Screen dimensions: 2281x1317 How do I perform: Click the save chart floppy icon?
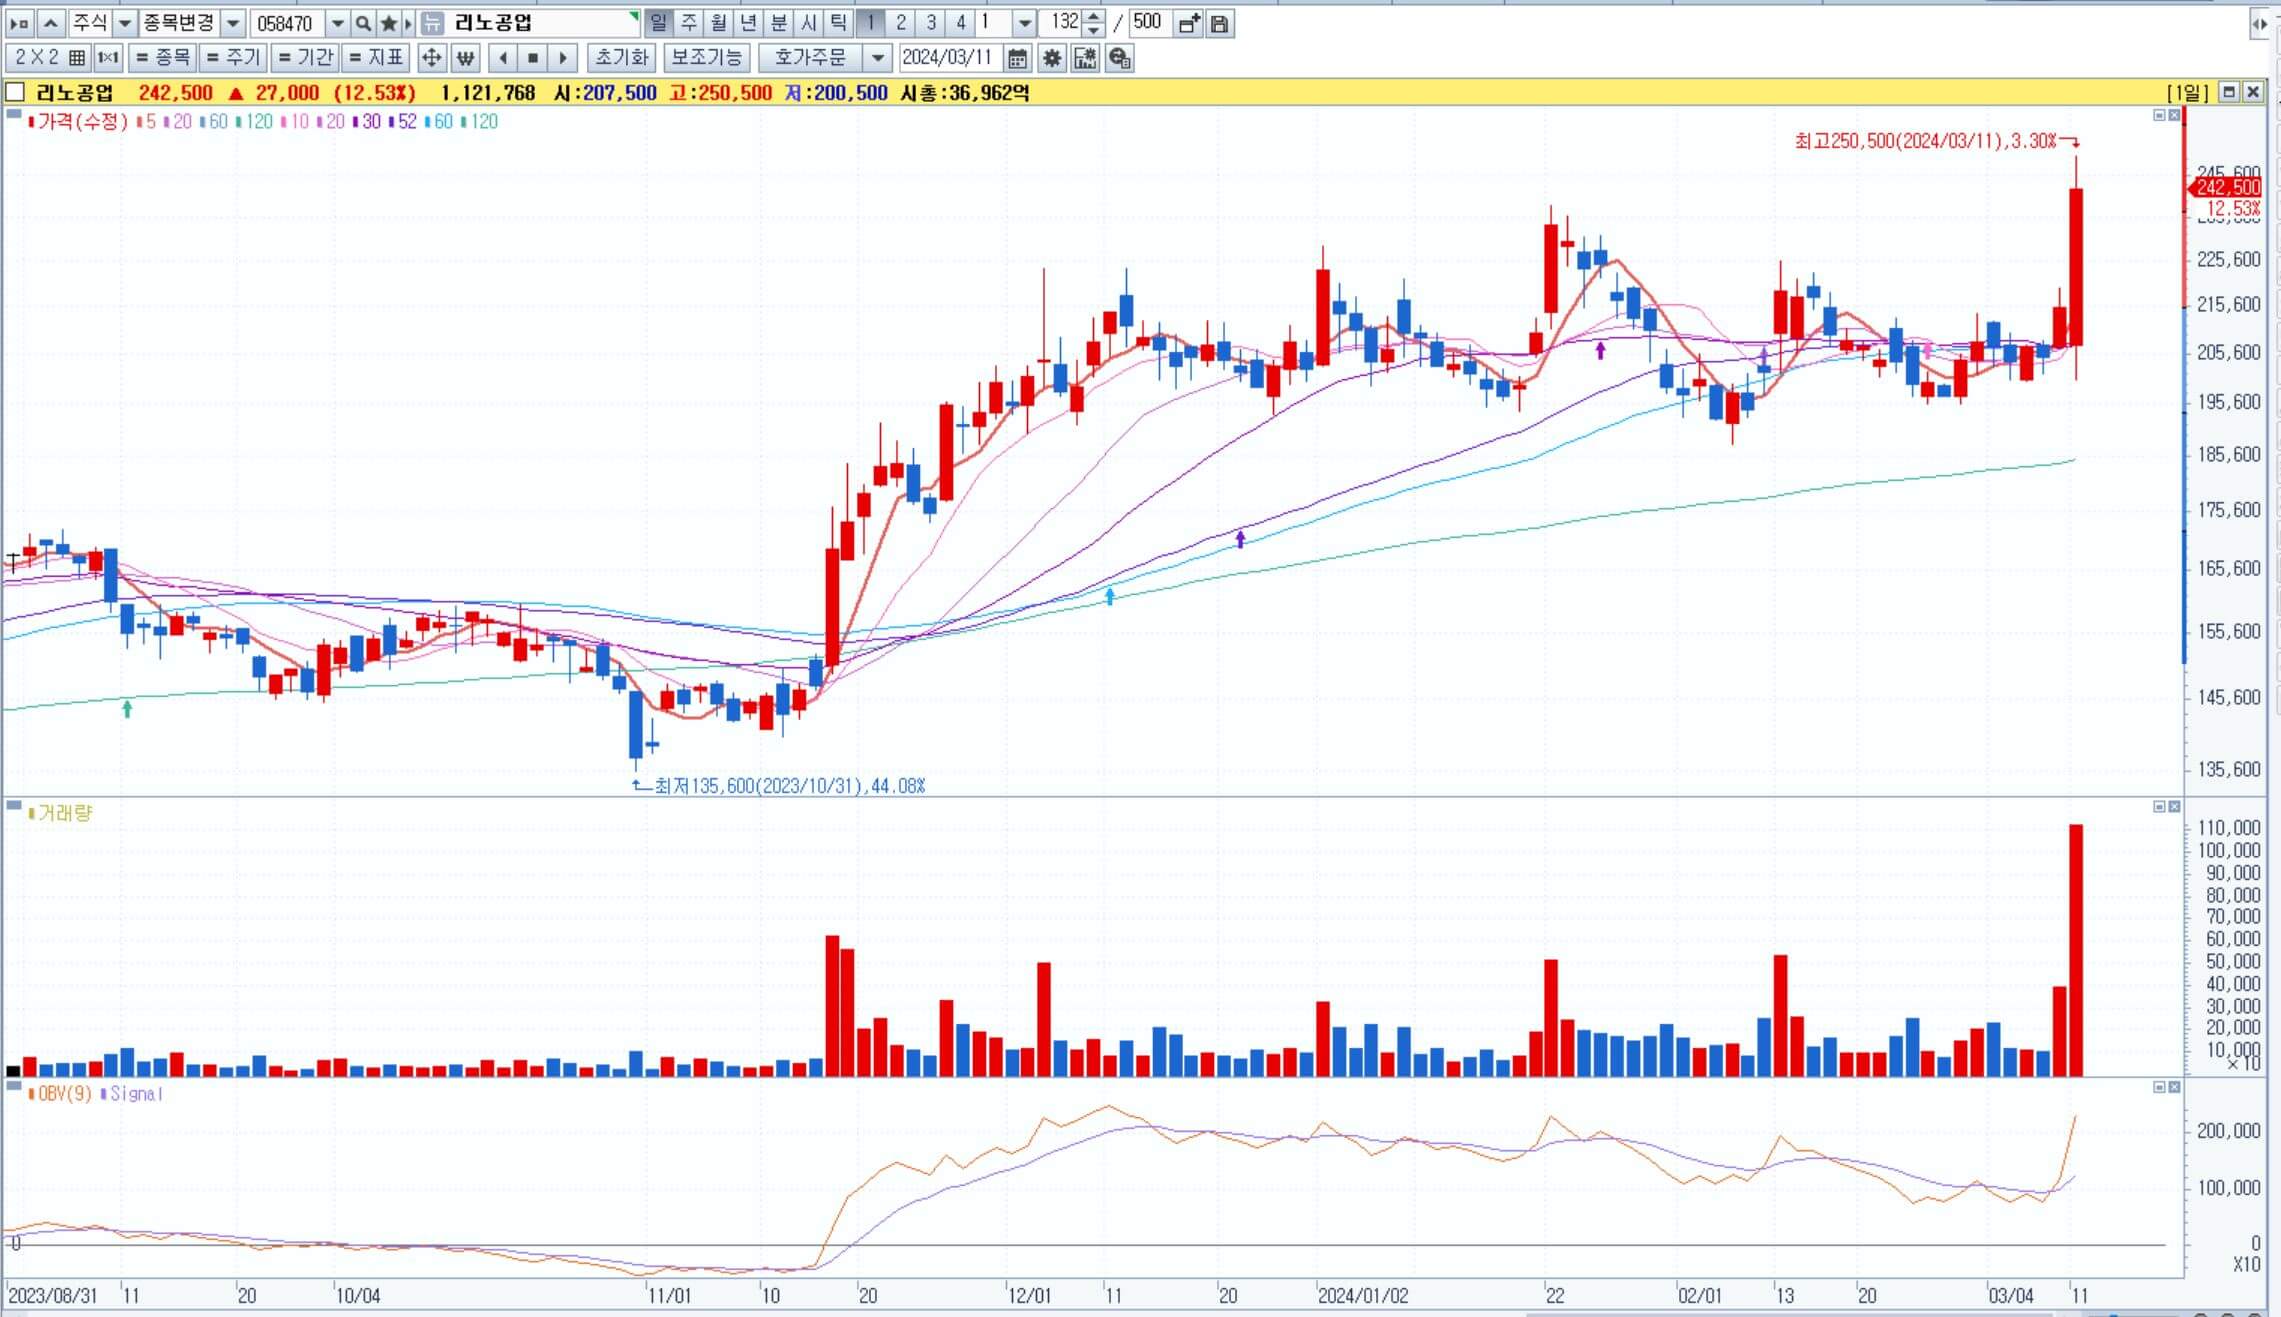pyautogui.click(x=1219, y=23)
